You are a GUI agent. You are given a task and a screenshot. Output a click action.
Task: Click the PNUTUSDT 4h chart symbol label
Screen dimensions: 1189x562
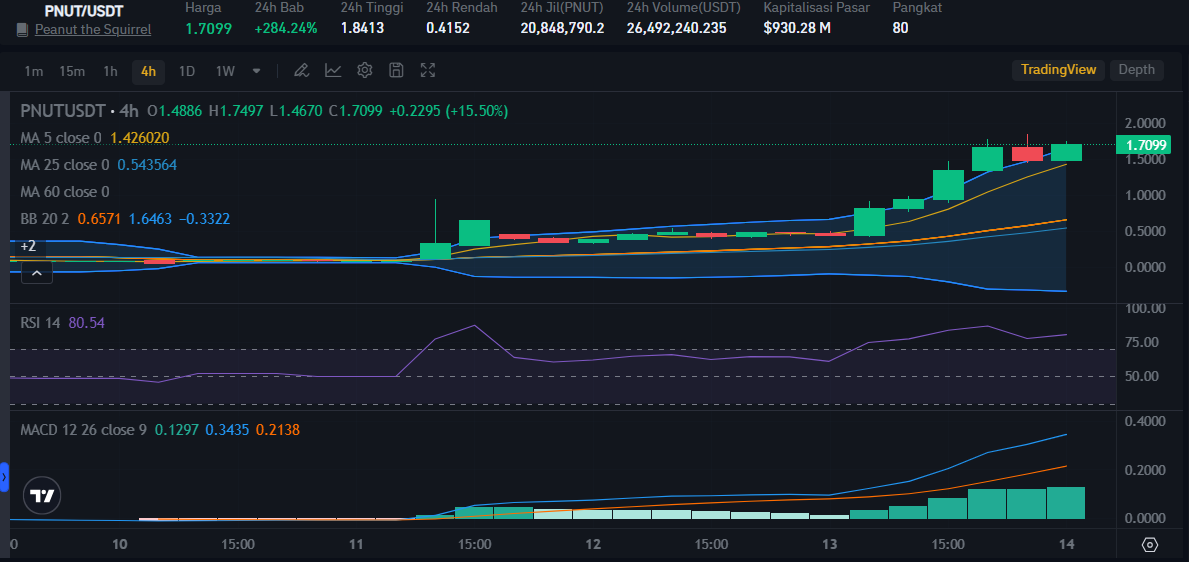79,111
